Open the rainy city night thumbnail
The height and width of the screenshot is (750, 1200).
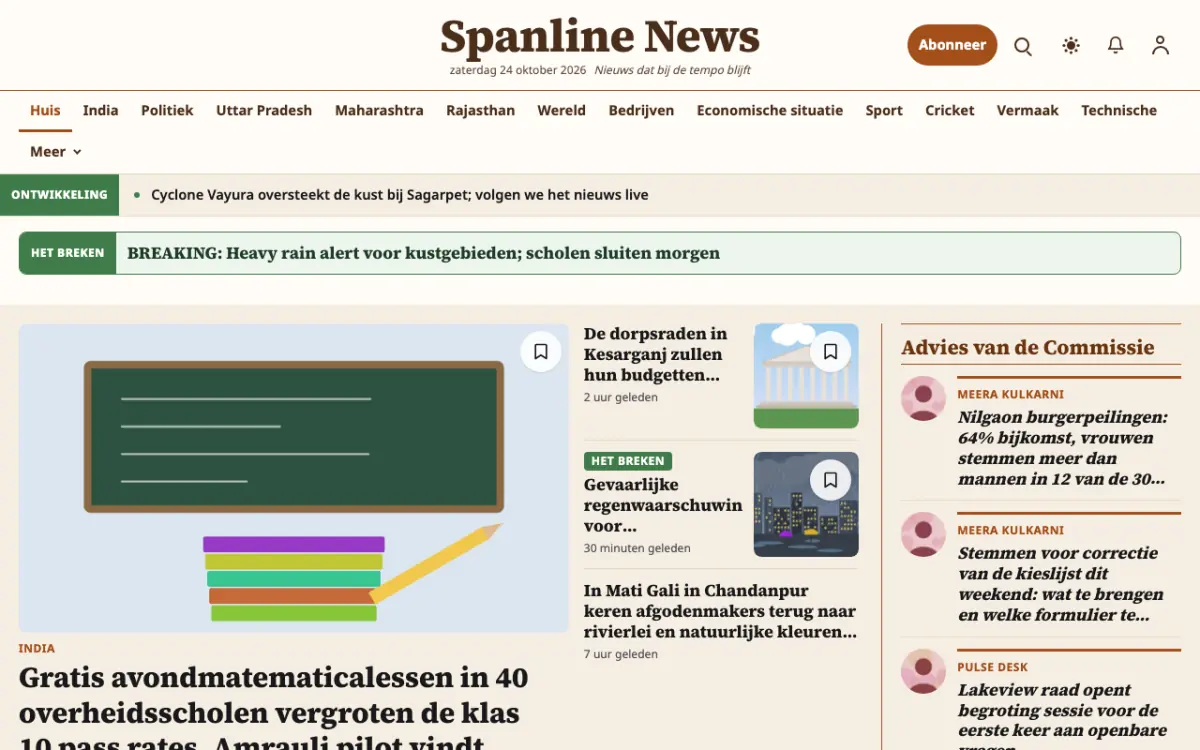click(806, 505)
